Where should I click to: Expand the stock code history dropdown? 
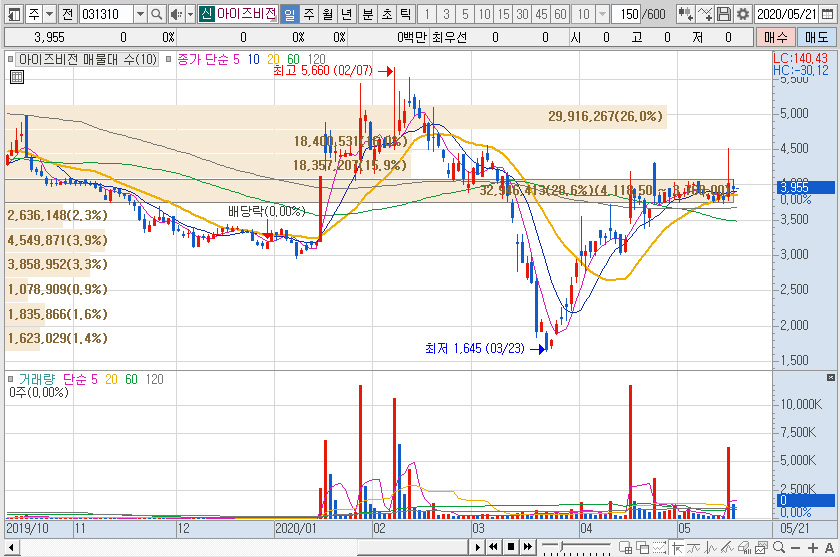click(x=140, y=14)
